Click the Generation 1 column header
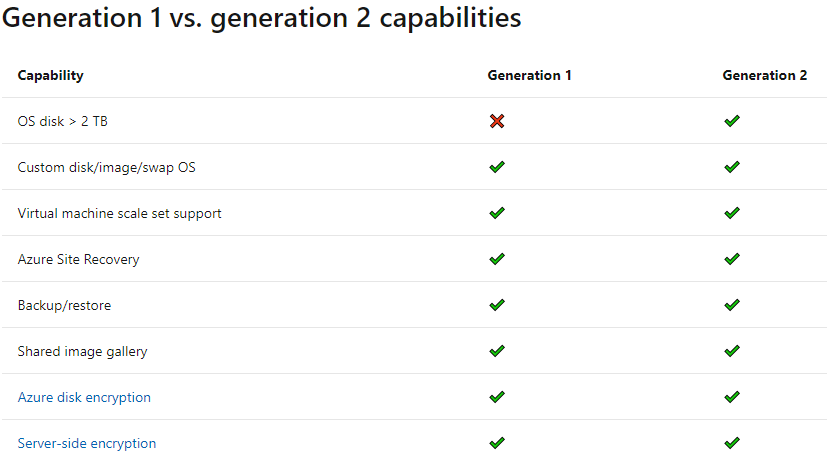Viewport: 827px width, 469px height. 529,75
